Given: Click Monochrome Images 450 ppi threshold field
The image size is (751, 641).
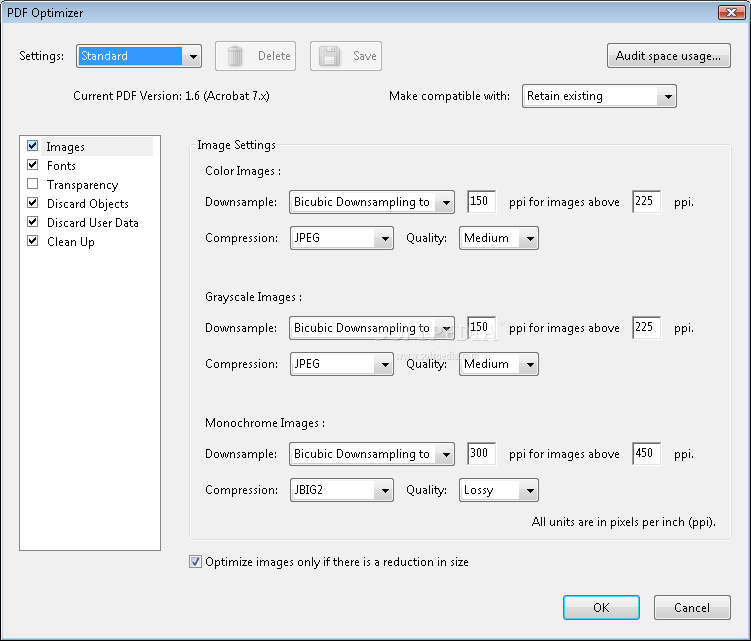Looking at the screenshot, I should (x=646, y=453).
